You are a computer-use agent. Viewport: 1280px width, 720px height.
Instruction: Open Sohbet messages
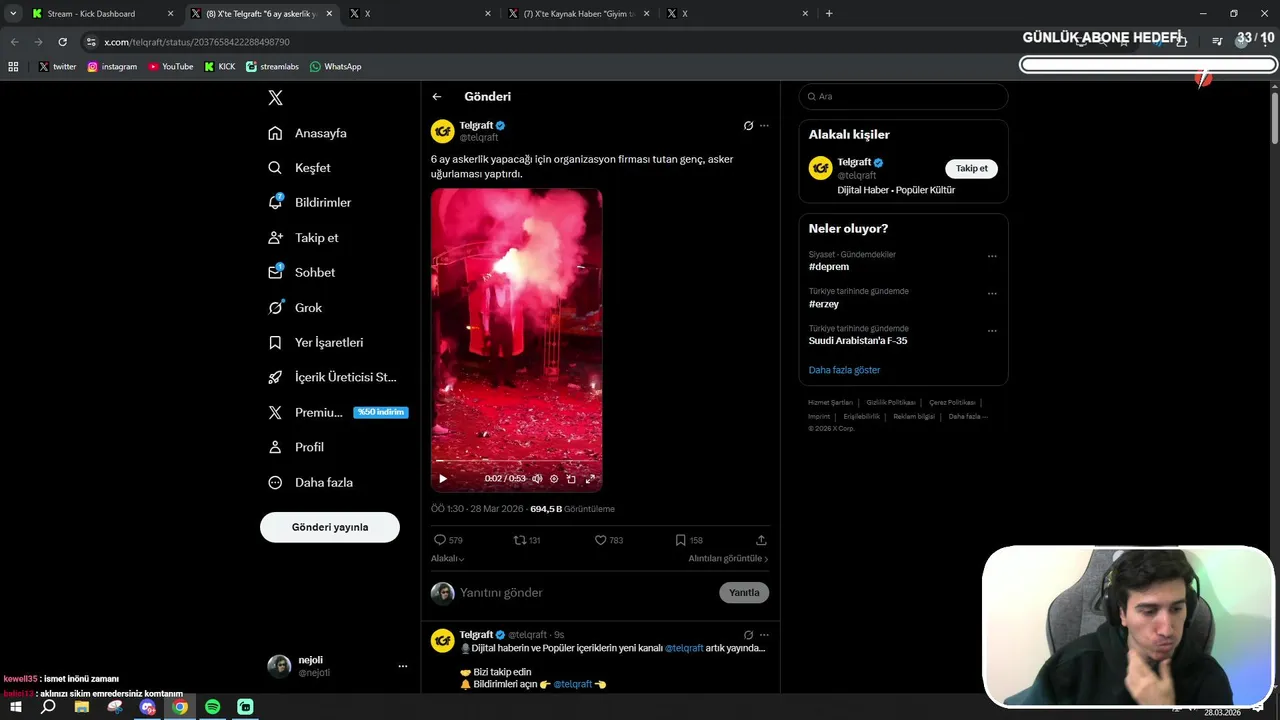click(302, 273)
